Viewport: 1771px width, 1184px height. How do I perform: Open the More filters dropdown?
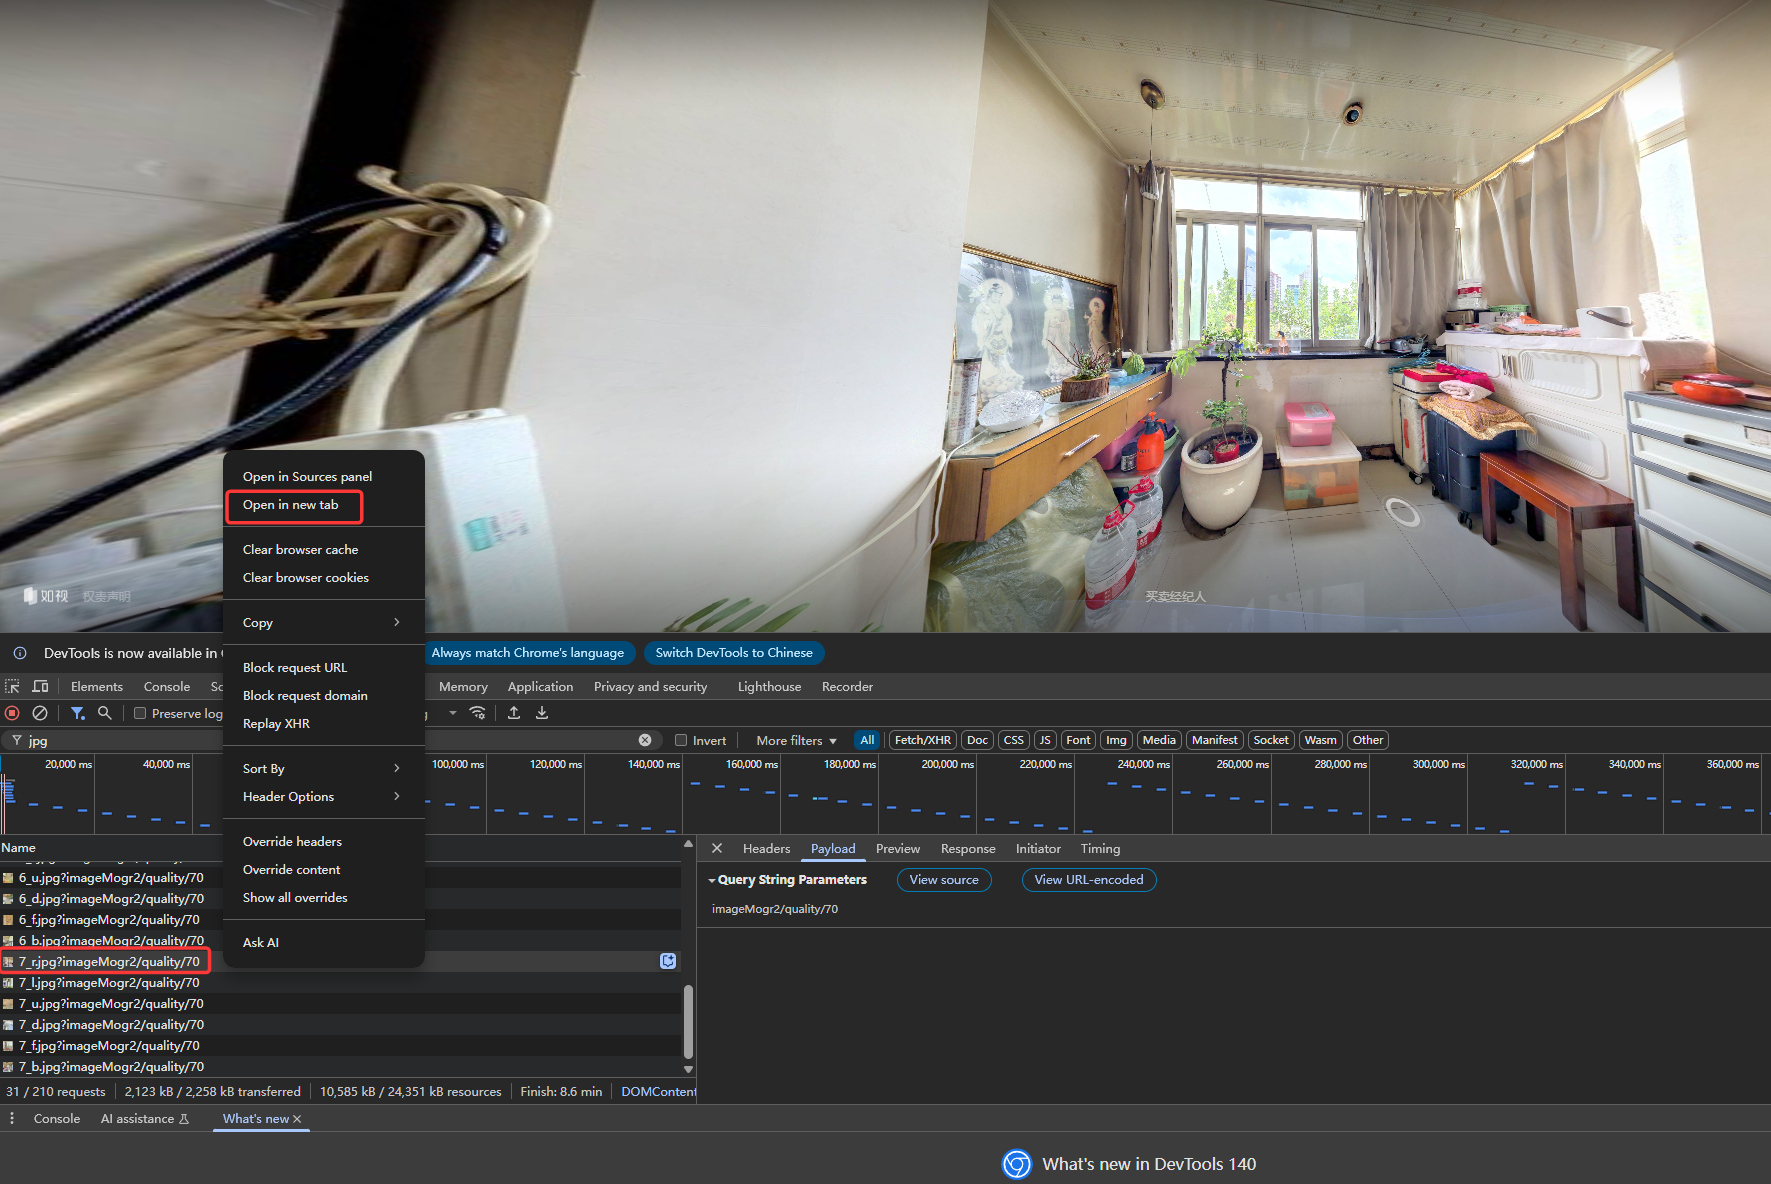[796, 740]
